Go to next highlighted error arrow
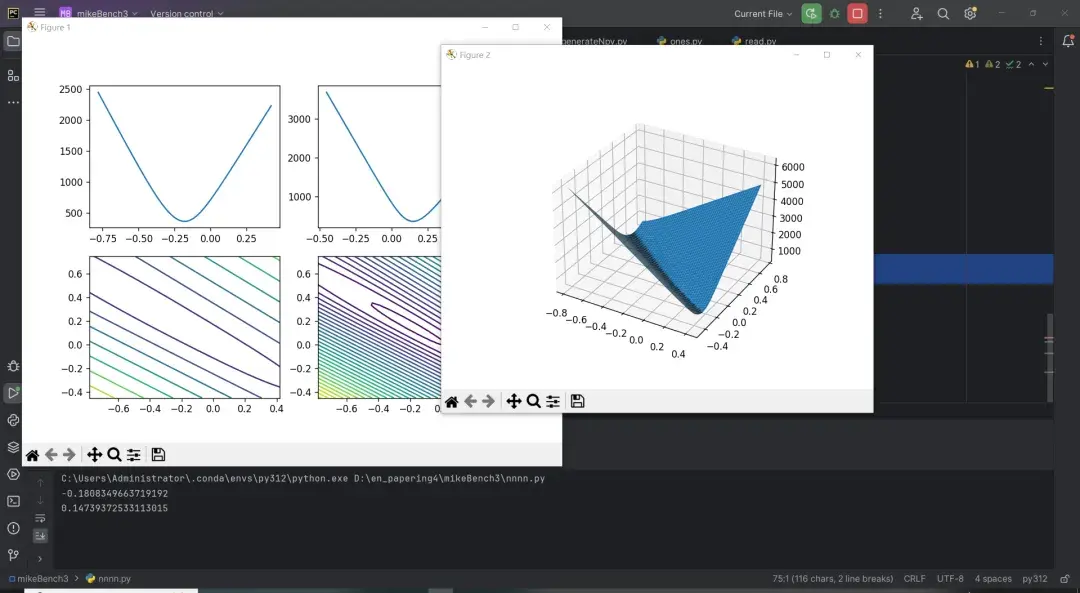1080x593 pixels. coord(1046,64)
